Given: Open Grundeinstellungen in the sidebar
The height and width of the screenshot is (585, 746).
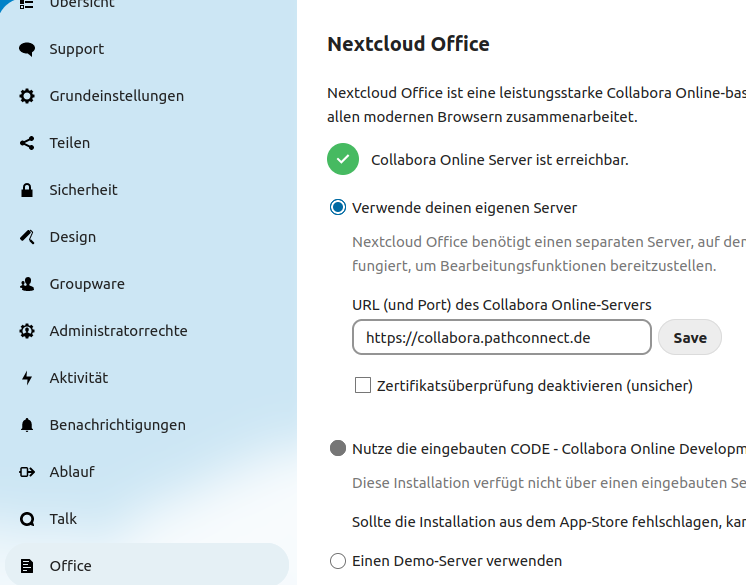Looking at the screenshot, I should (147, 96).
